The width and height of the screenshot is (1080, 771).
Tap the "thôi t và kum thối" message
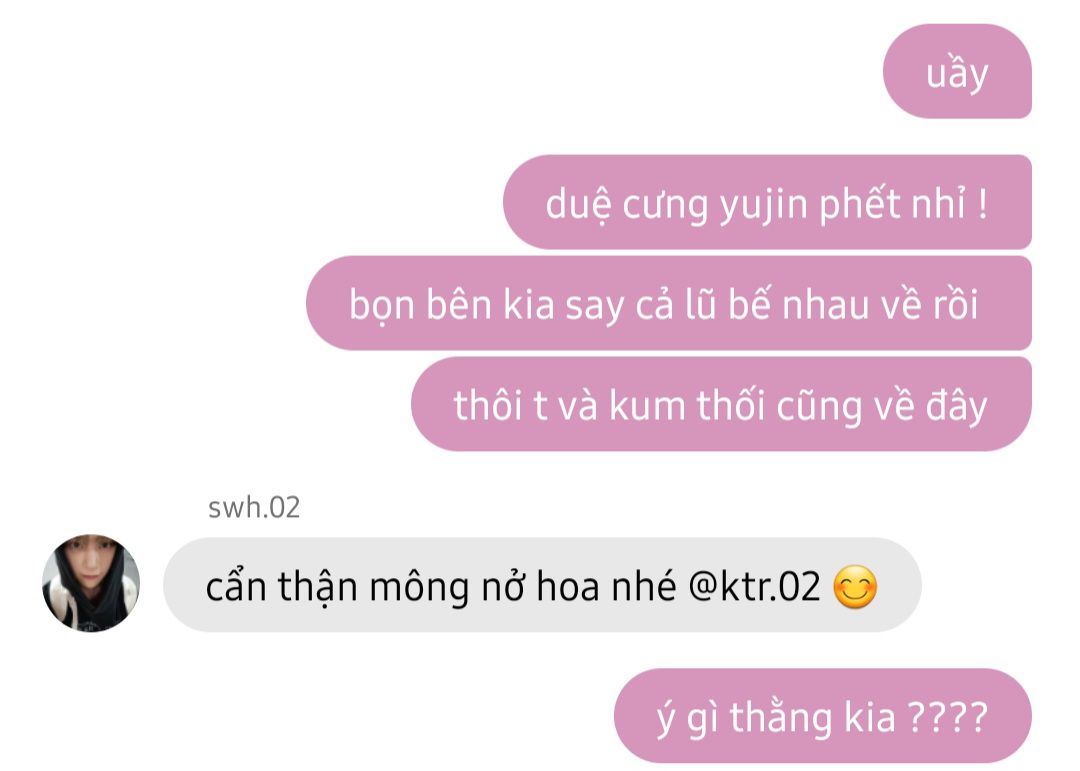point(721,404)
